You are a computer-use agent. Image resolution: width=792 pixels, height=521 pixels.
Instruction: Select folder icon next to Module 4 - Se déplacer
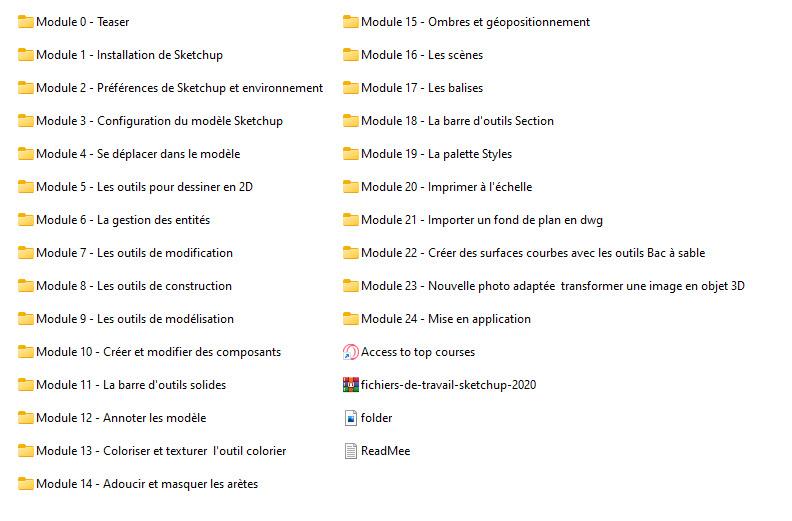click(x=25, y=154)
